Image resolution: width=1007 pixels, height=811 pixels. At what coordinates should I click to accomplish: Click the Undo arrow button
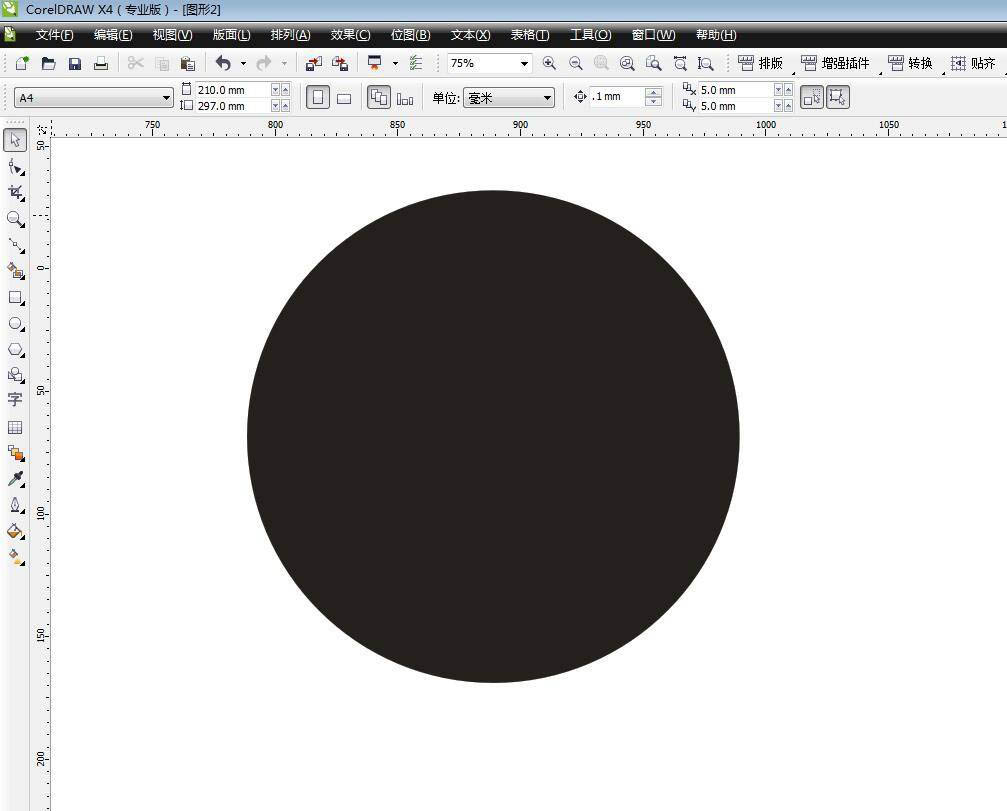click(x=223, y=63)
